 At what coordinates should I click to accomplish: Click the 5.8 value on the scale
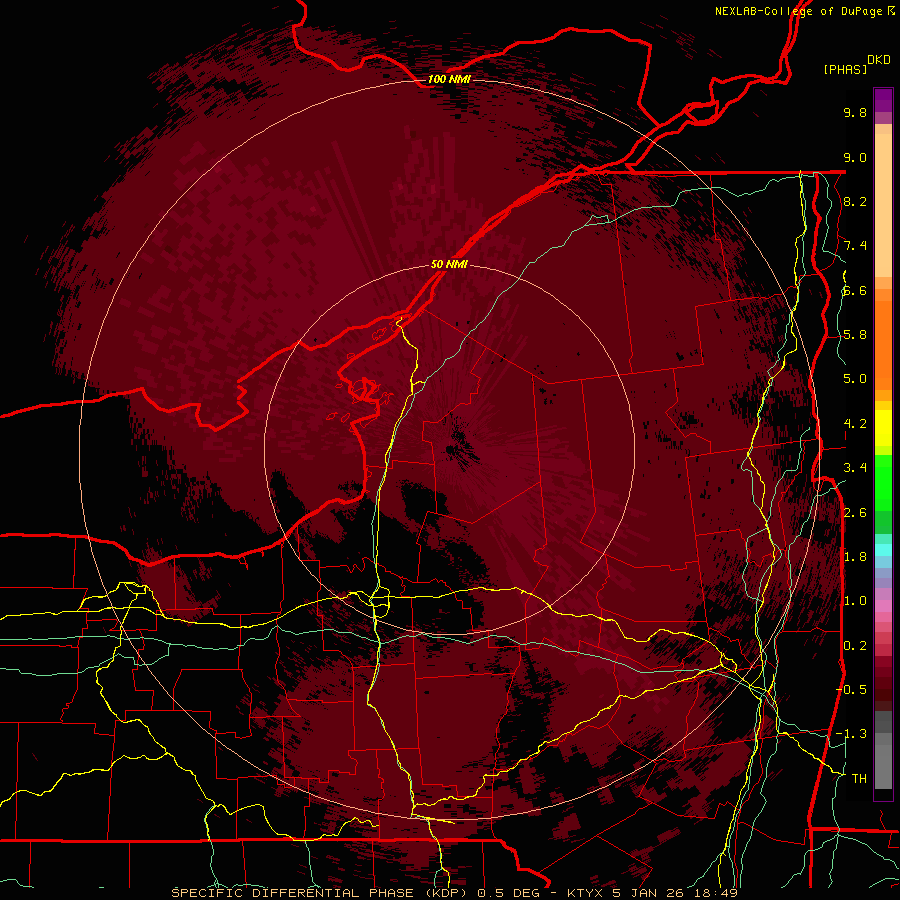[x=855, y=334]
